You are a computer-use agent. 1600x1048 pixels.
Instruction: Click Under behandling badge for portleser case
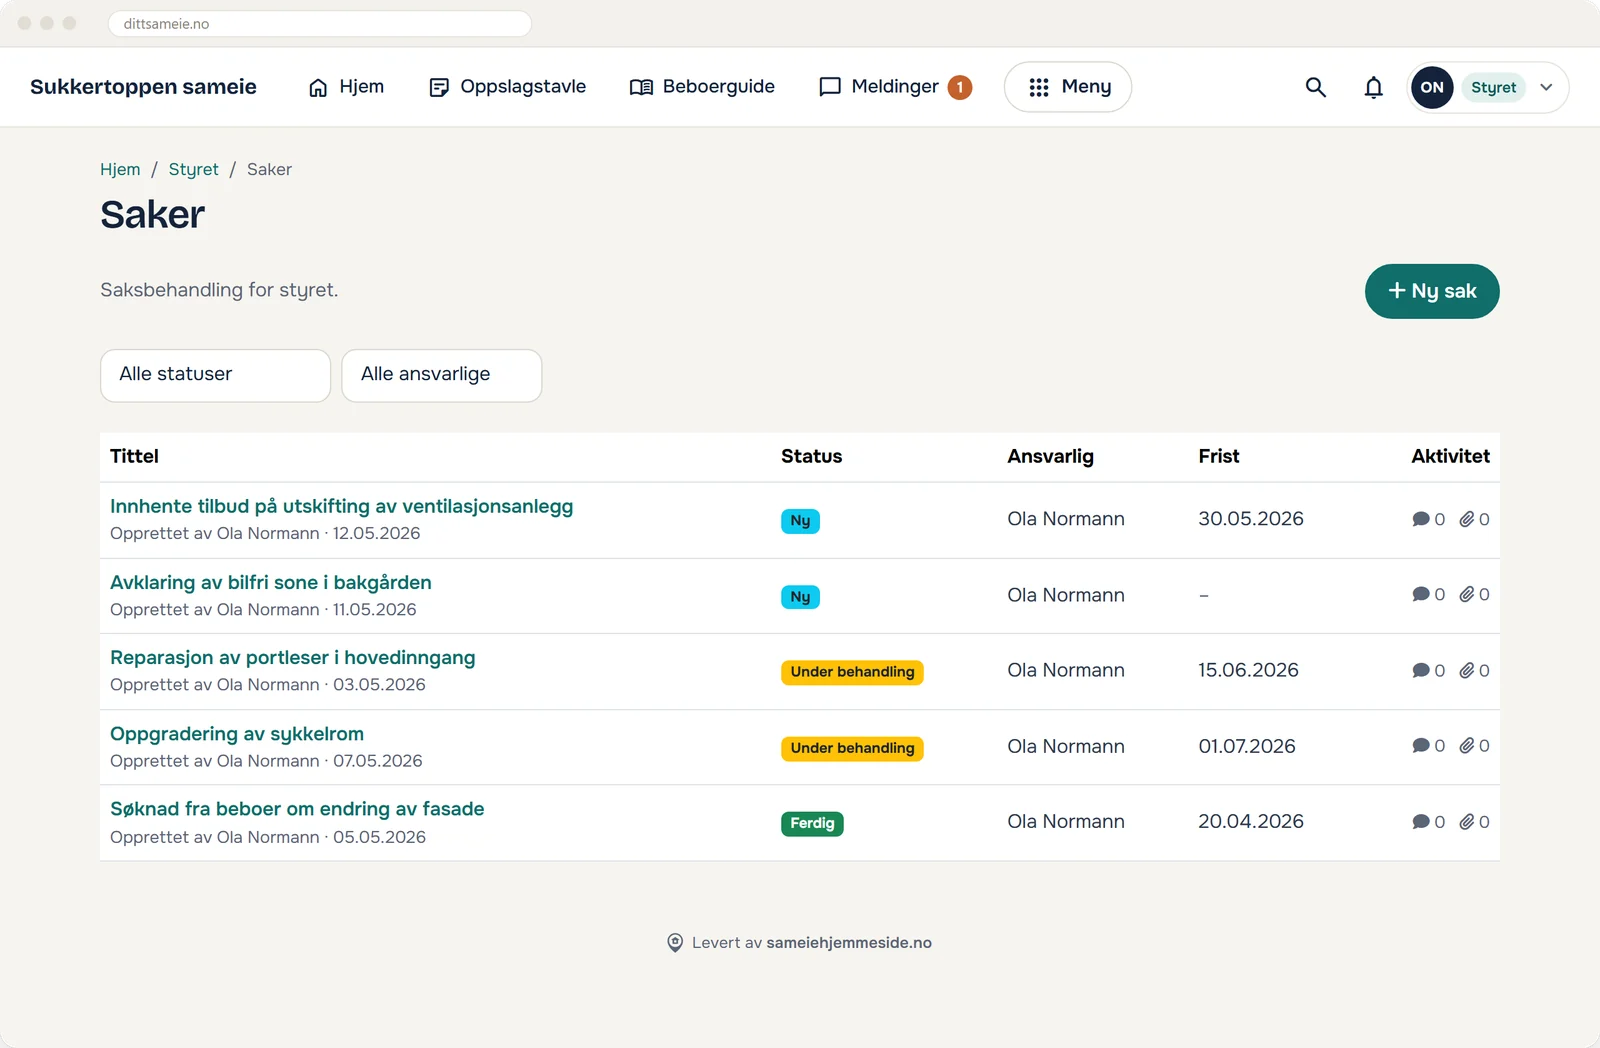point(852,672)
